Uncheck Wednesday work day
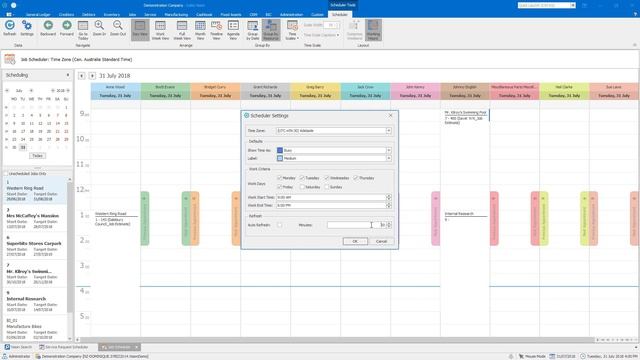 click(x=327, y=178)
